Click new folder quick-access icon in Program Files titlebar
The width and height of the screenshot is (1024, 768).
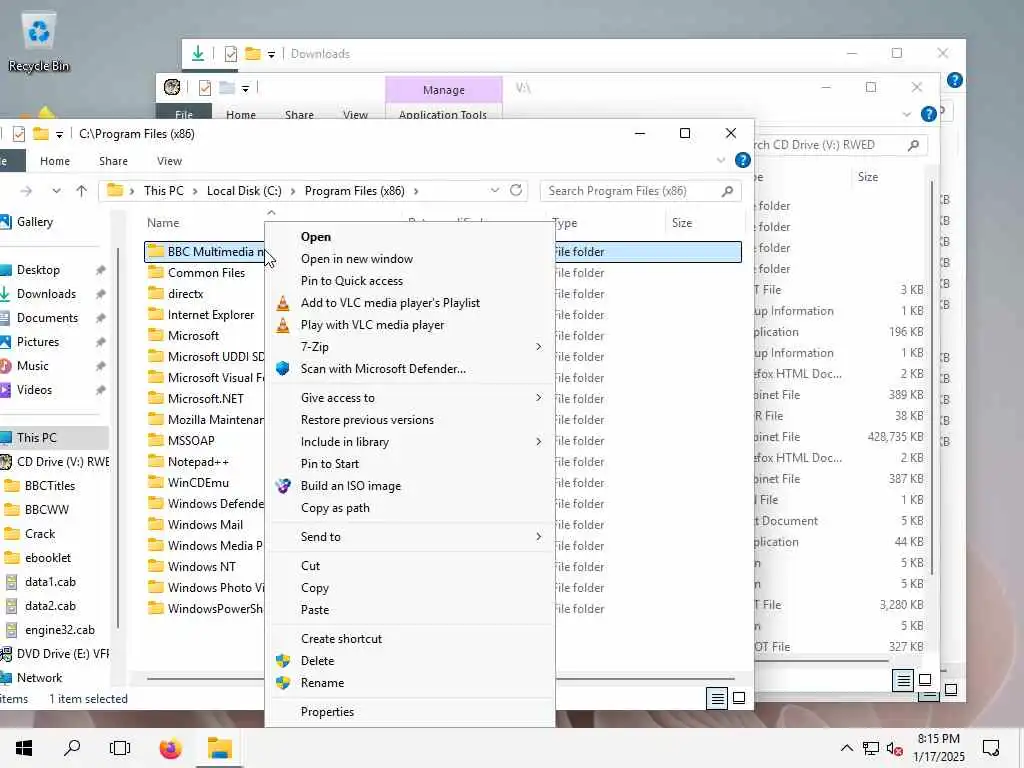(x=40, y=134)
